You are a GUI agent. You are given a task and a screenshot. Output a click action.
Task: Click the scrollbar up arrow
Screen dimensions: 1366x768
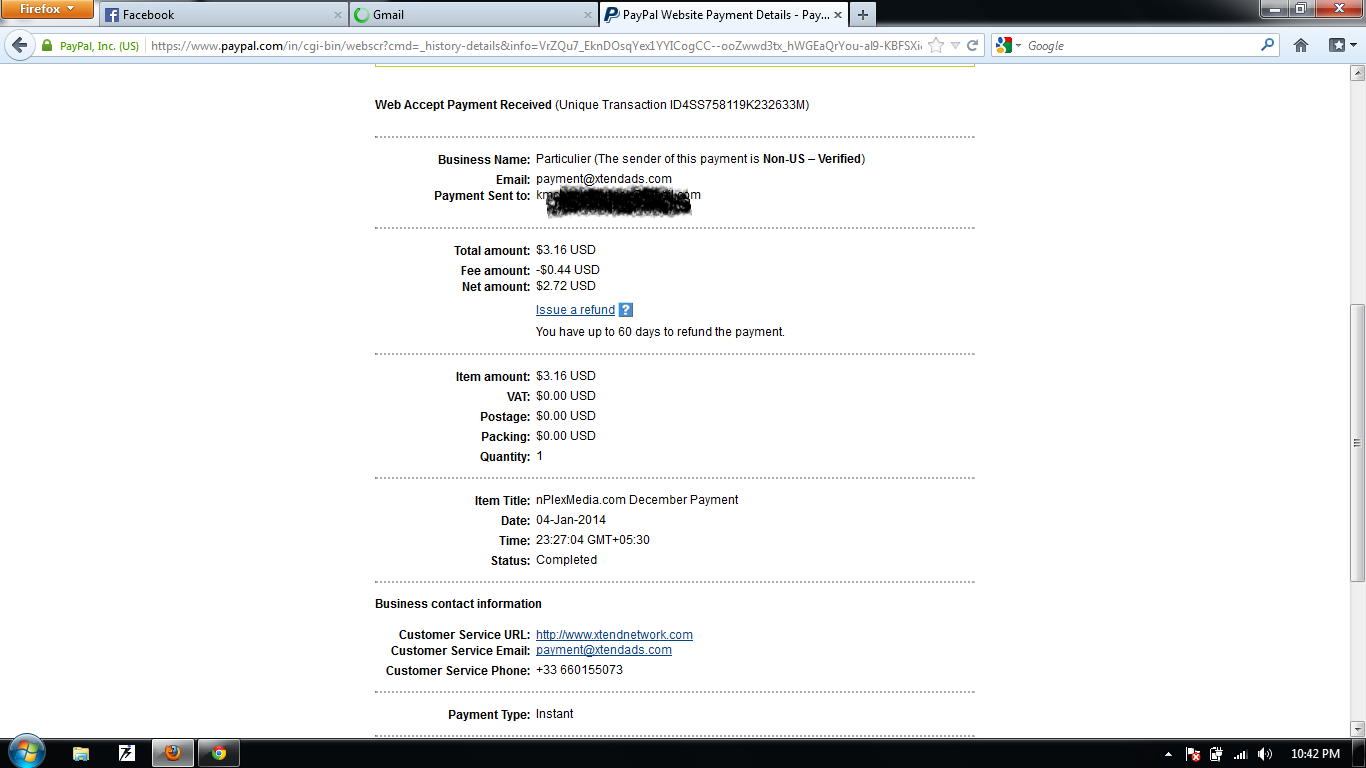[x=1357, y=73]
